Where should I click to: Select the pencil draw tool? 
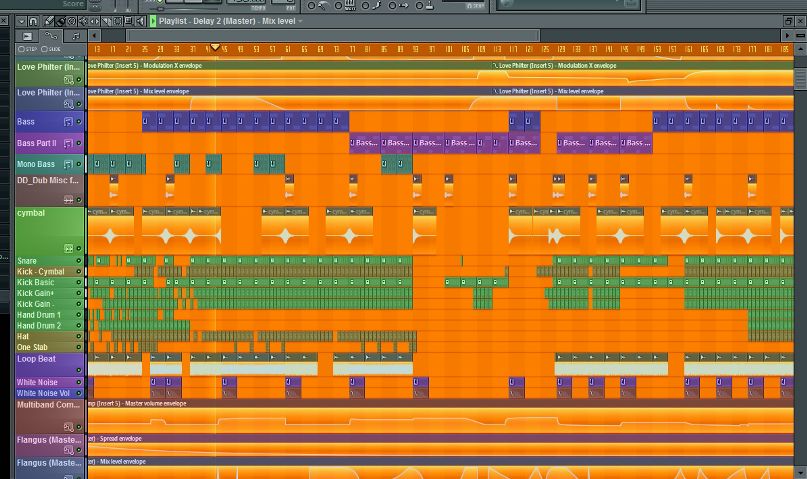pyautogui.click(x=49, y=21)
